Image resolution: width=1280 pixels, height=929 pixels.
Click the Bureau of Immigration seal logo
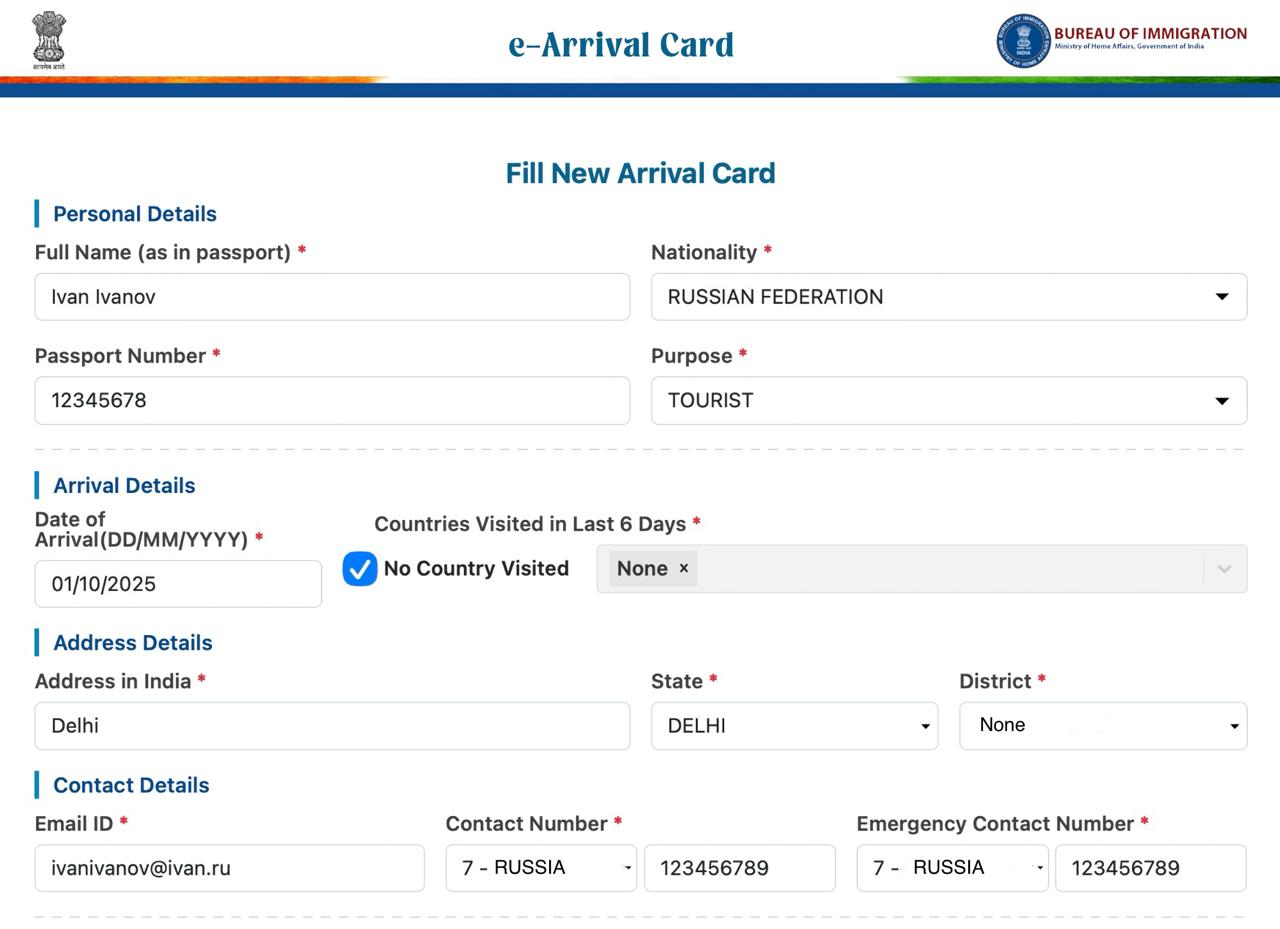point(1023,41)
